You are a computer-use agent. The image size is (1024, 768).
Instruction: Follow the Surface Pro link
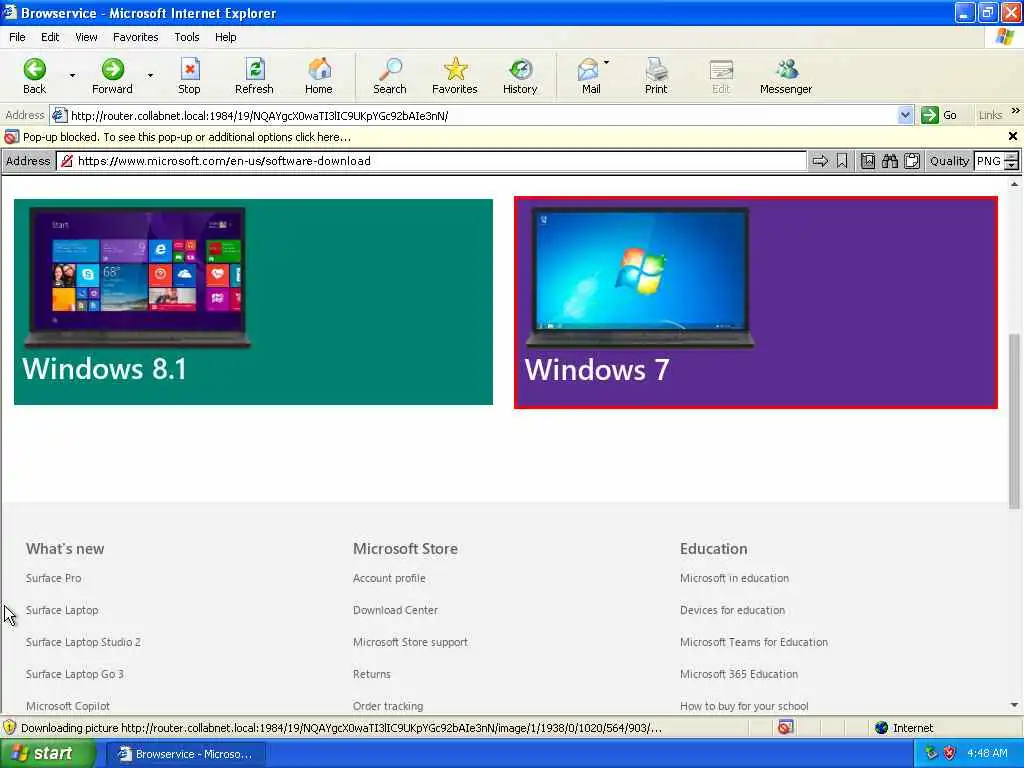[x=54, y=578]
